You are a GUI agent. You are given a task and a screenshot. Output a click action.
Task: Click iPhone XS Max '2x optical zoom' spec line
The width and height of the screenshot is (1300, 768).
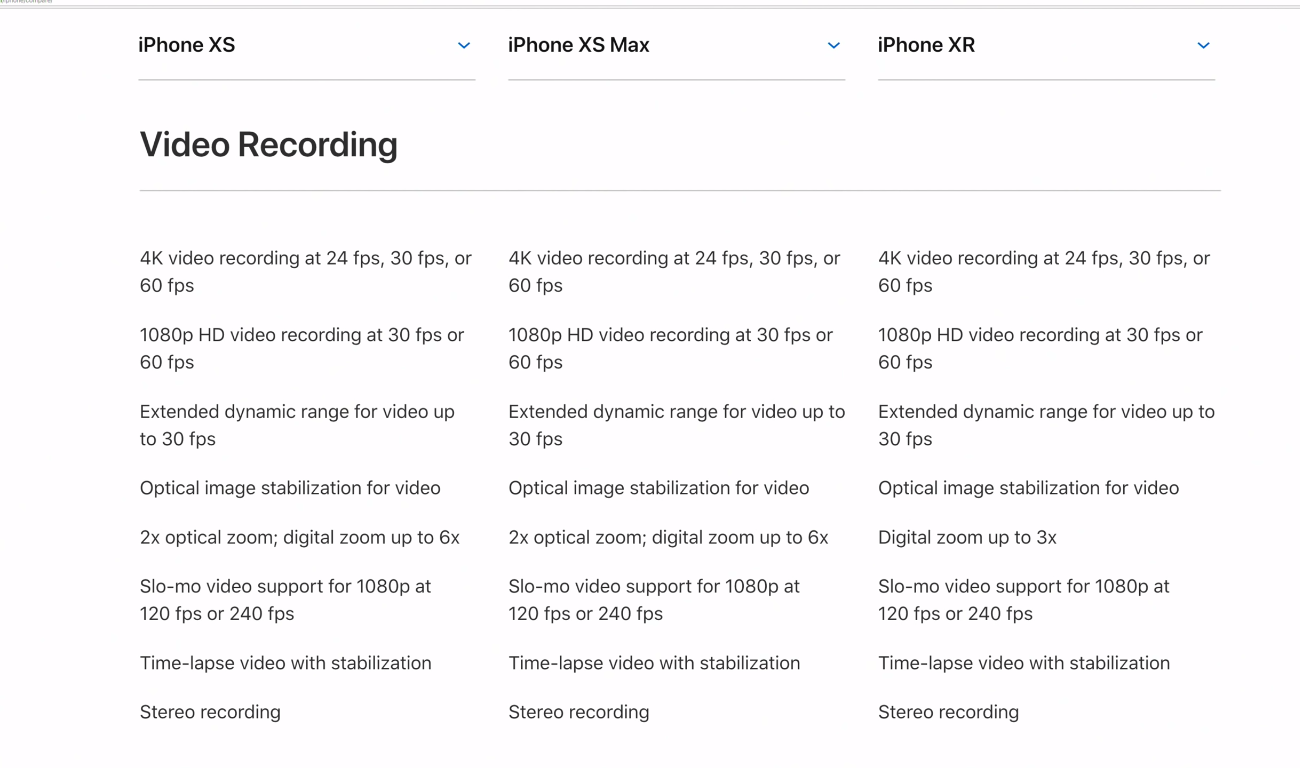668,537
